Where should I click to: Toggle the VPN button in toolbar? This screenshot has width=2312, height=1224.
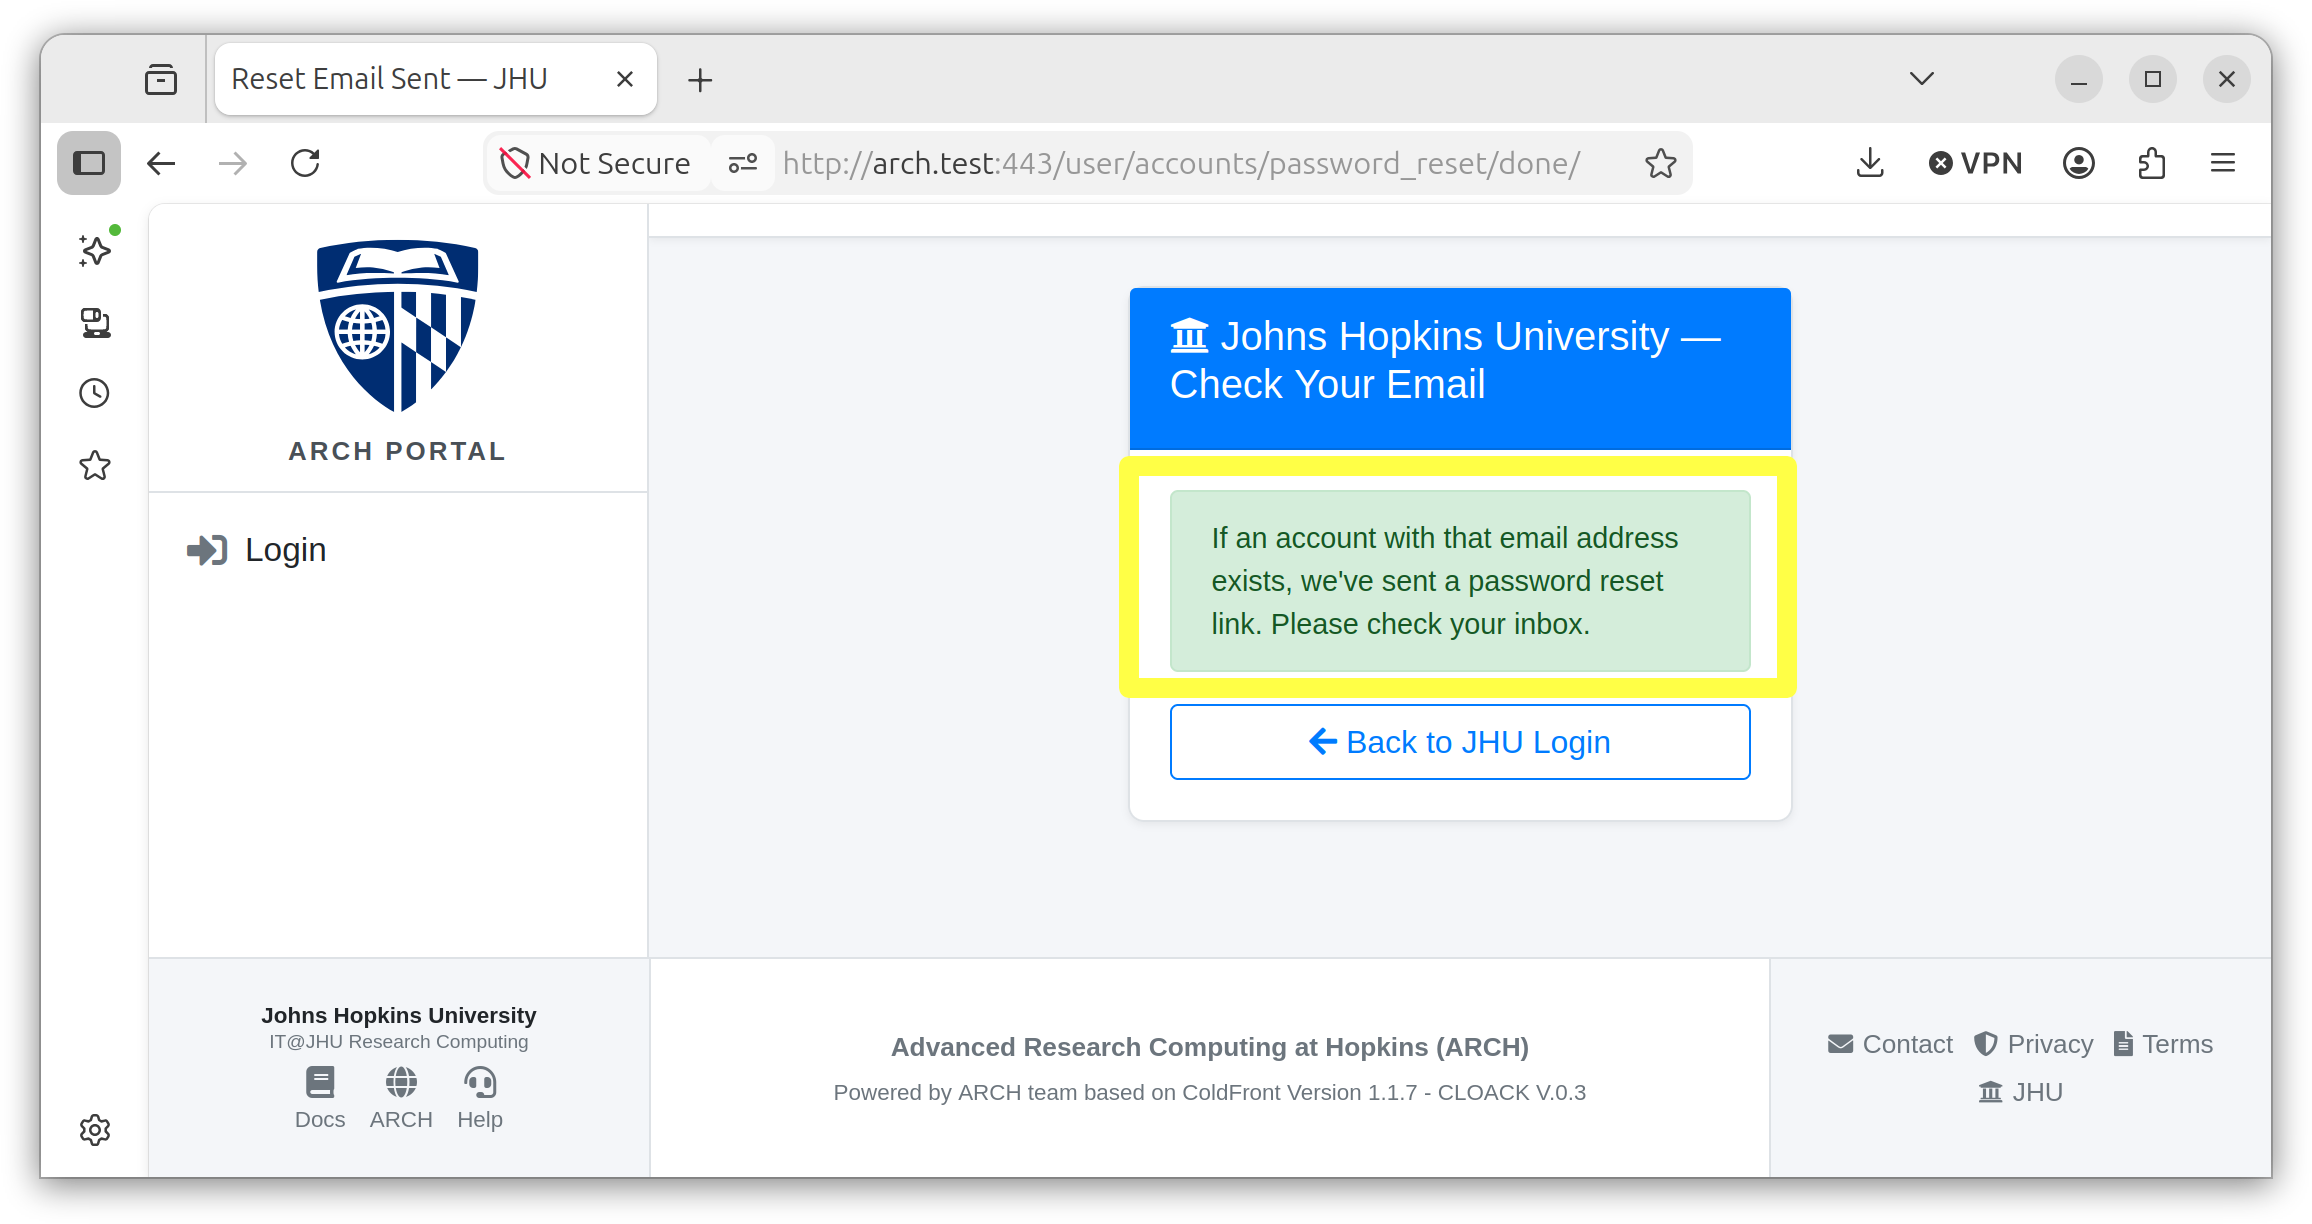1975,163
